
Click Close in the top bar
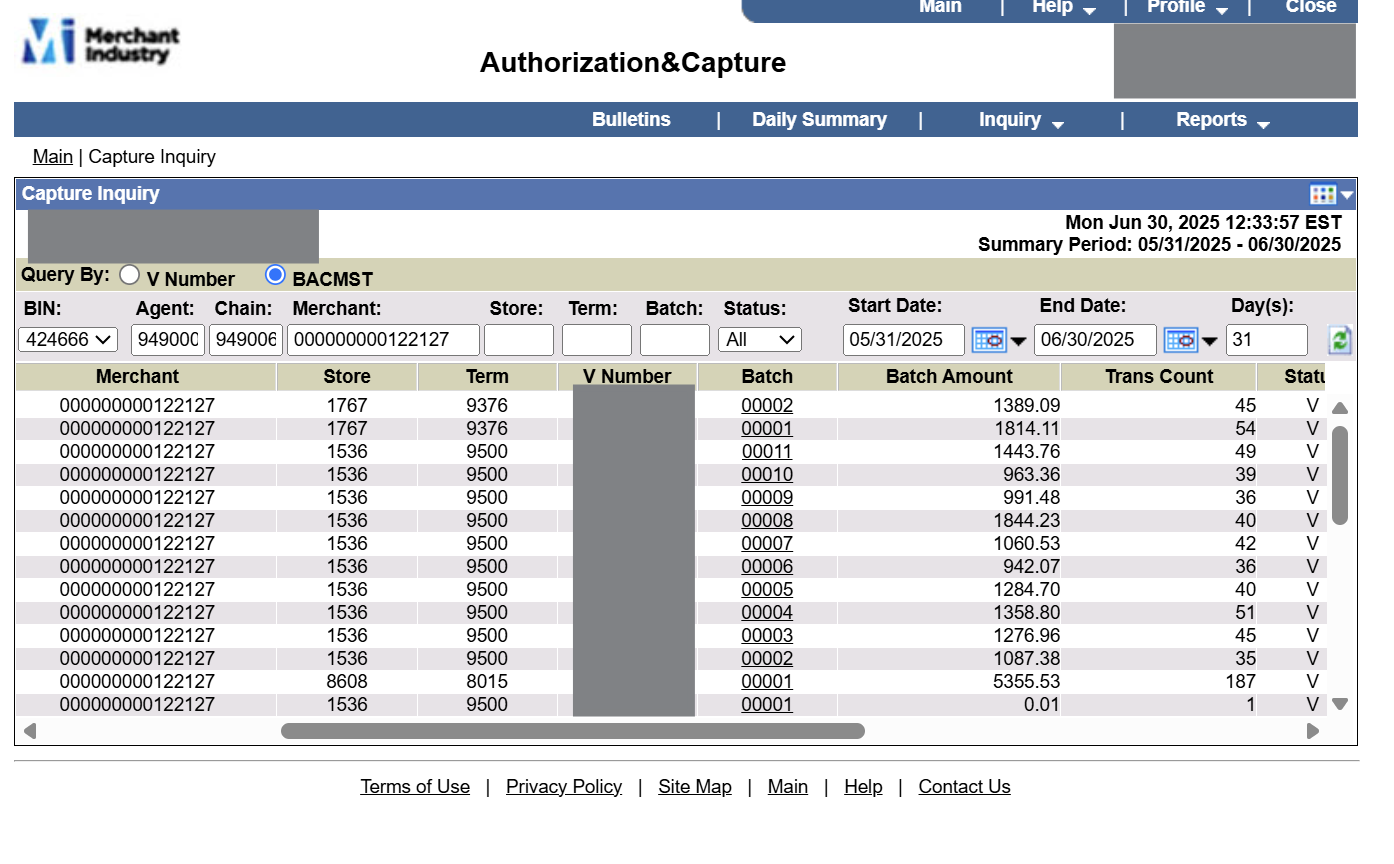(1311, 7)
